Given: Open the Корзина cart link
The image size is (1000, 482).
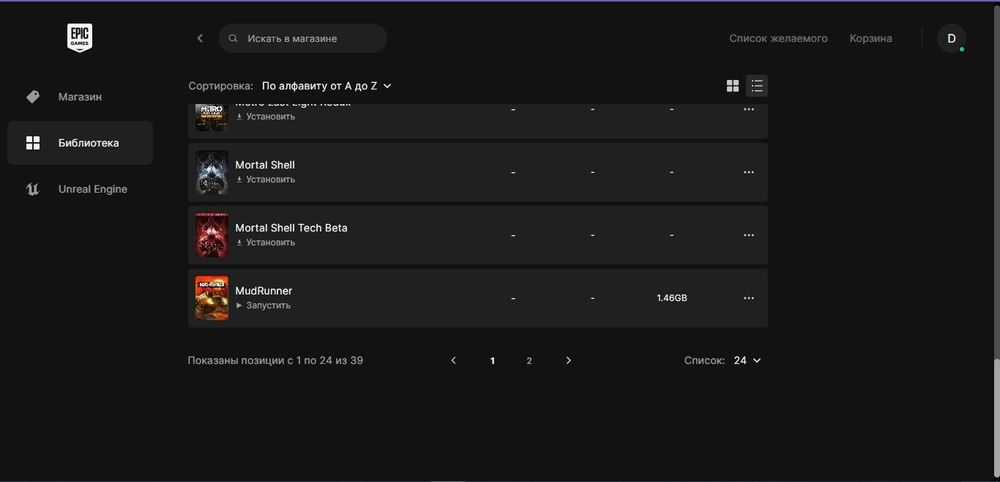Looking at the screenshot, I should [x=870, y=38].
